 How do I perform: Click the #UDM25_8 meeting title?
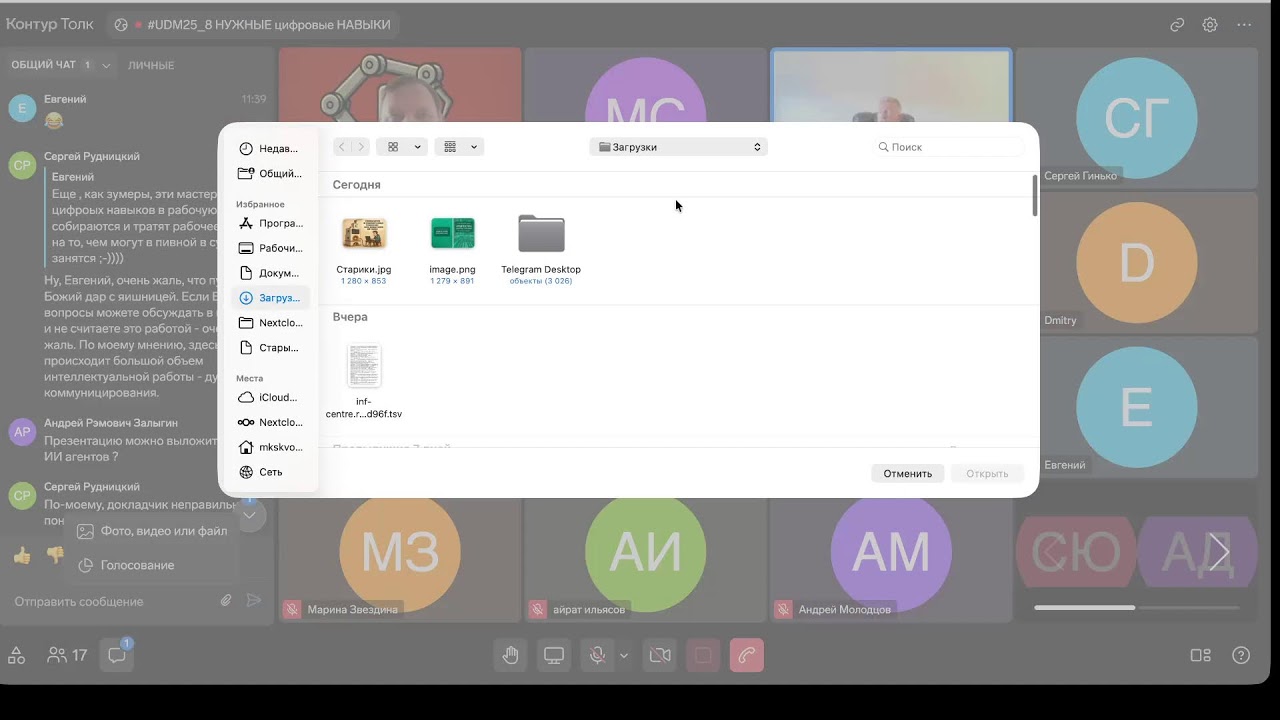(268, 25)
